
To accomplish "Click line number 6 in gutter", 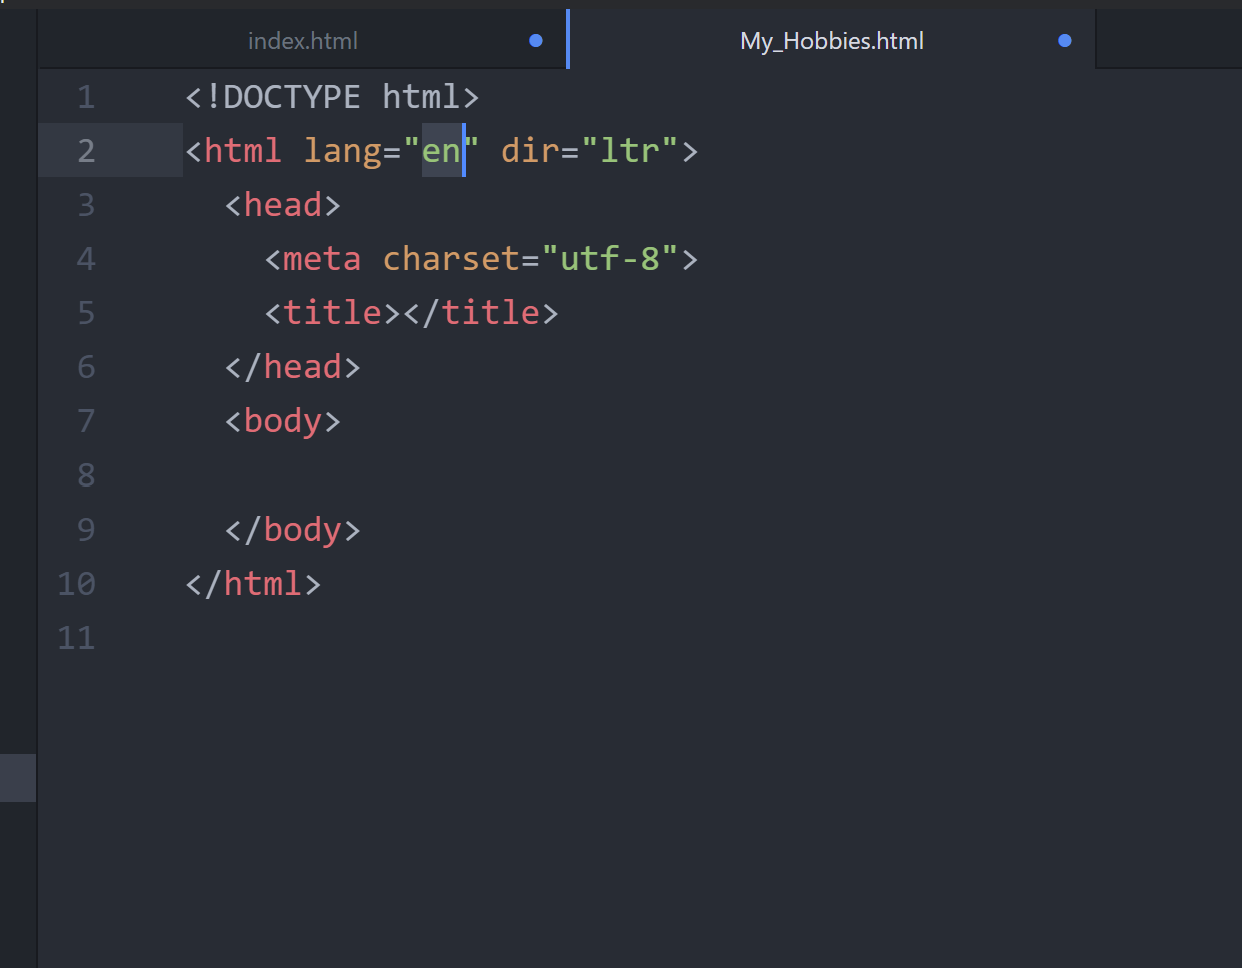I will [x=86, y=367].
